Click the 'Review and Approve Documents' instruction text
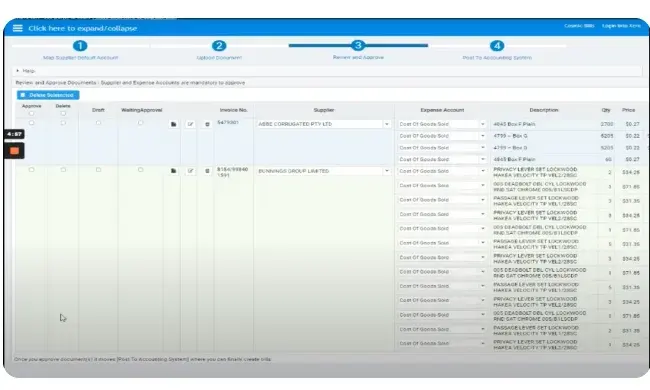Screen dimensions: 650x390 [x=130, y=83]
